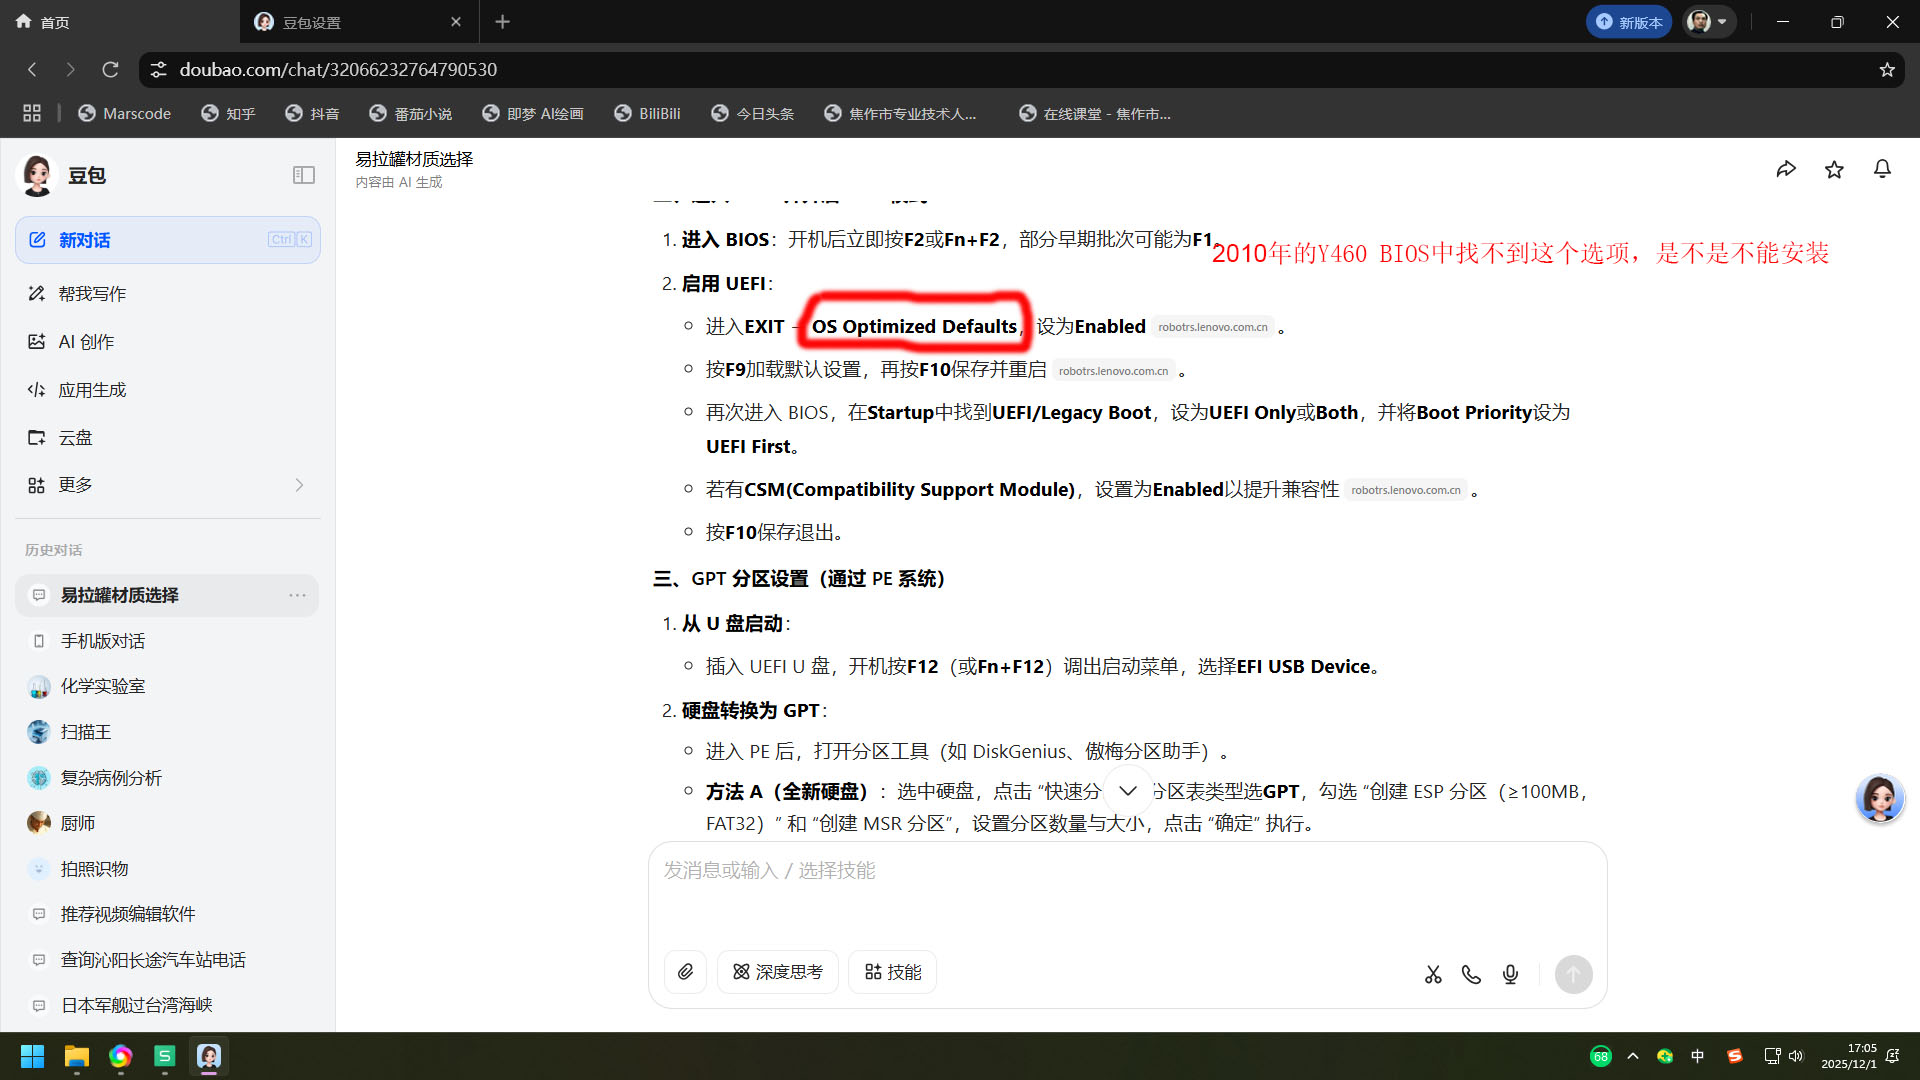The image size is (1920, 1080).
Task: Start a voice call with phone icon
Action: (1471, 974)
